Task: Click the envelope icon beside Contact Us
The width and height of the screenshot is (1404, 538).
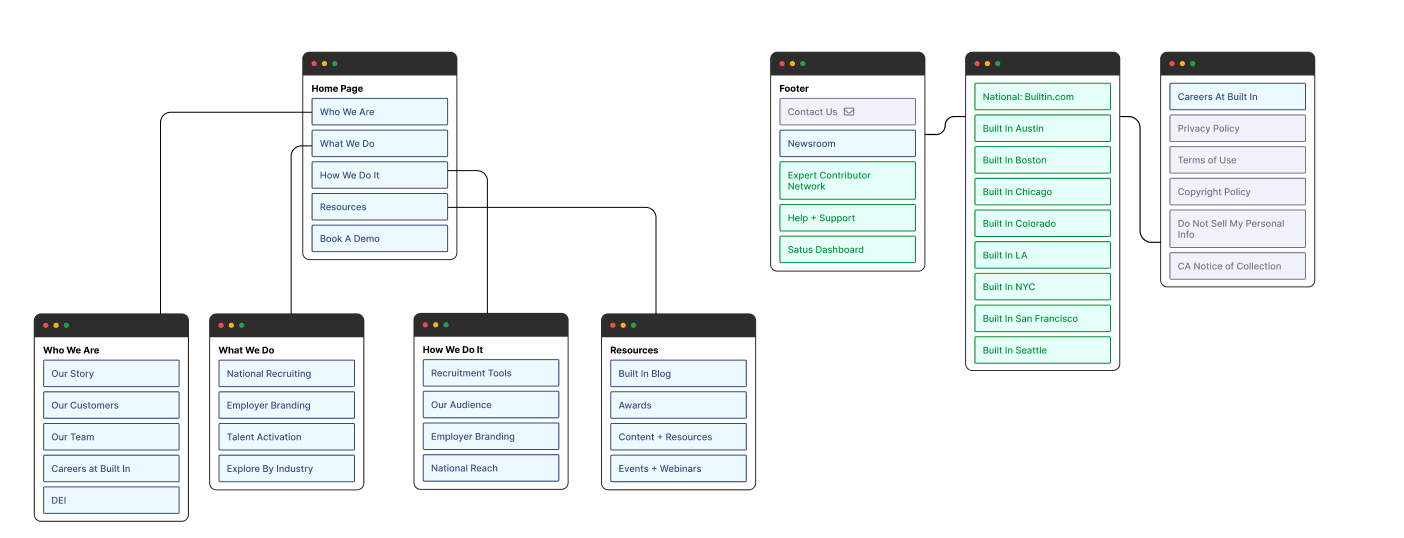Action: click(x=849, y=112)
